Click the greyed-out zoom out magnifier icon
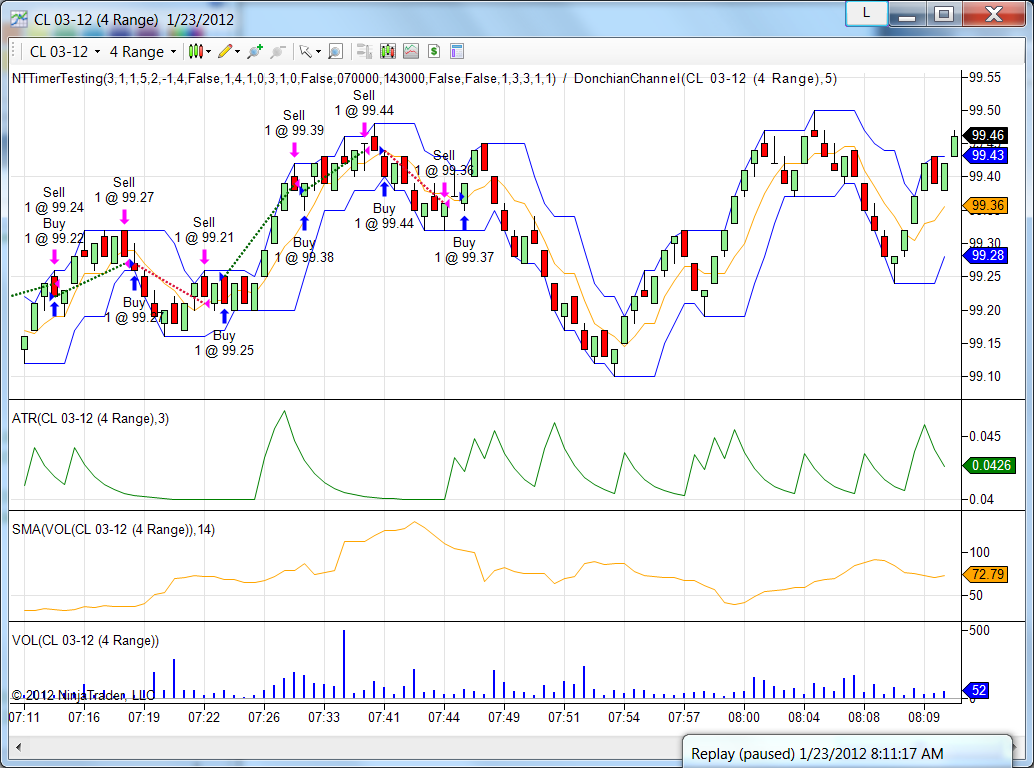1034x768 pixels. [x=278, y=51]
